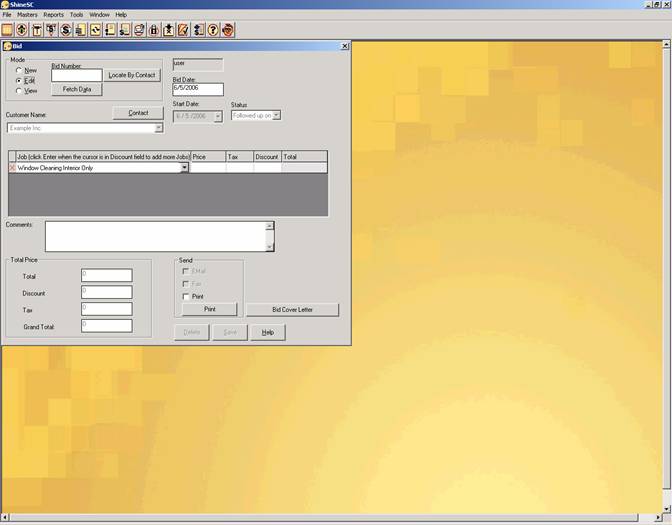672x525 pixels.
Task: Click the Price column header
Action: [x=208, y=157]
